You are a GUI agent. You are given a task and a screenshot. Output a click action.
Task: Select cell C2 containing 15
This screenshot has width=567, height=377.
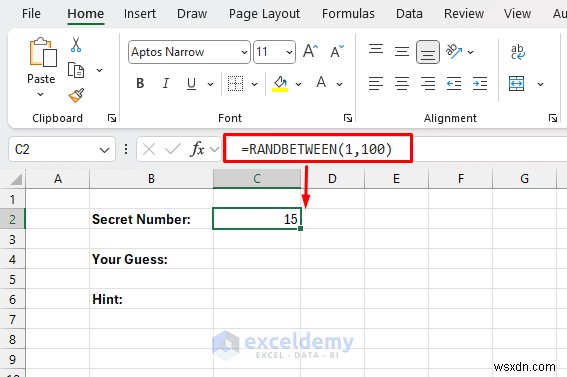pos(257,219)
